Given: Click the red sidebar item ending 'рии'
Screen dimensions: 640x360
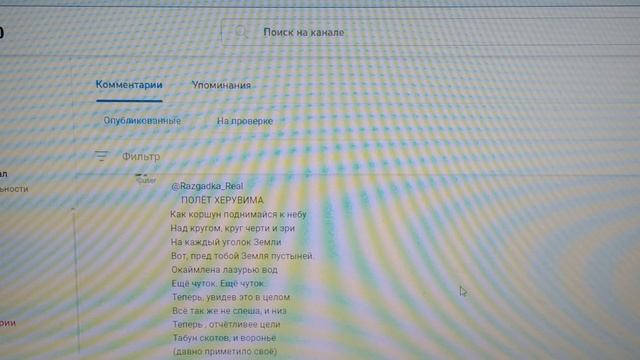Looking at the screenshot, I should (8, 323).
